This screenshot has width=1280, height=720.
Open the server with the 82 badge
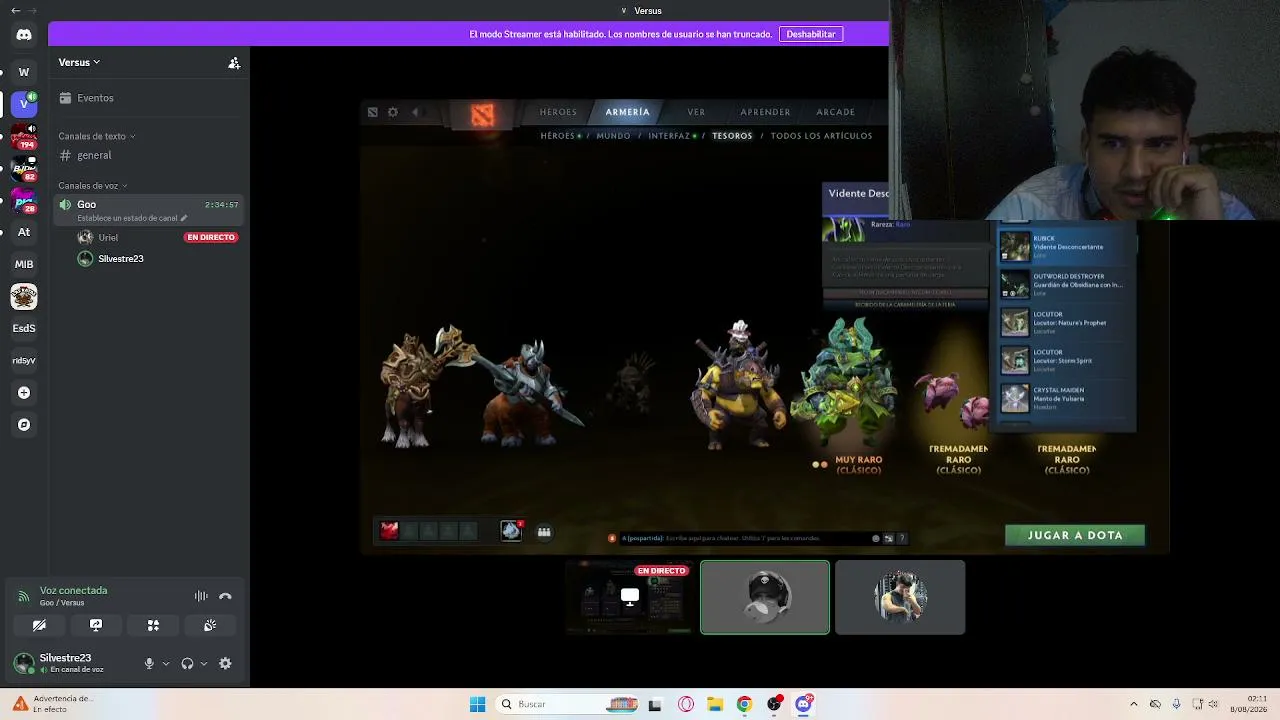[24, 168]
